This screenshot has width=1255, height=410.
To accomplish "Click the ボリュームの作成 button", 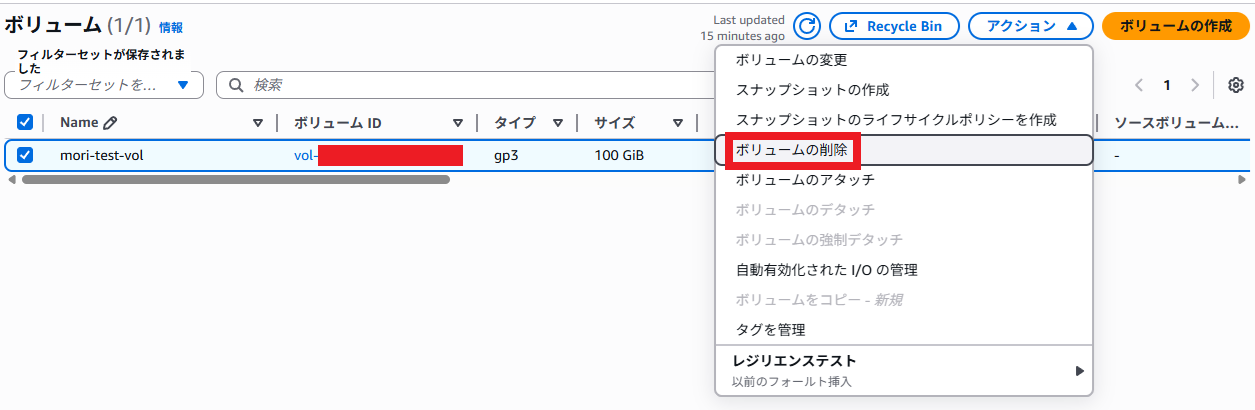I will pyautogui.click(x=1175, y=27).
